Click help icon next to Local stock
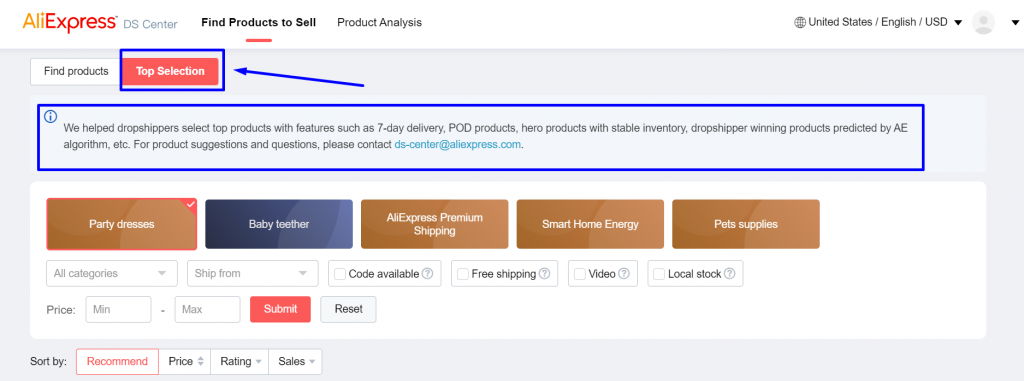The width and height of the screenshot is (1024, 381). point(729,274)
